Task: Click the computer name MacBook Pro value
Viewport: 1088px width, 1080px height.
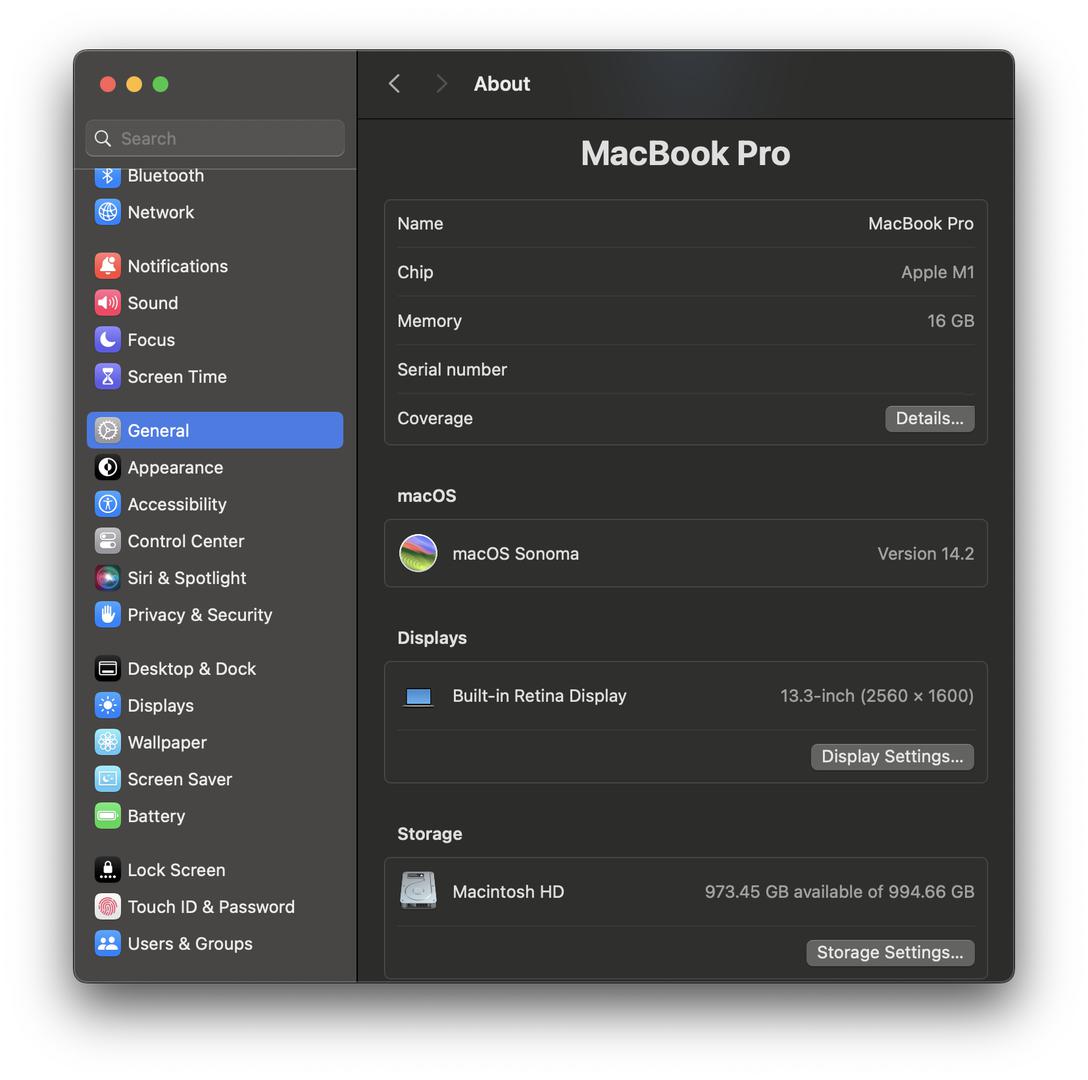Action: click(x=921, y=223)
